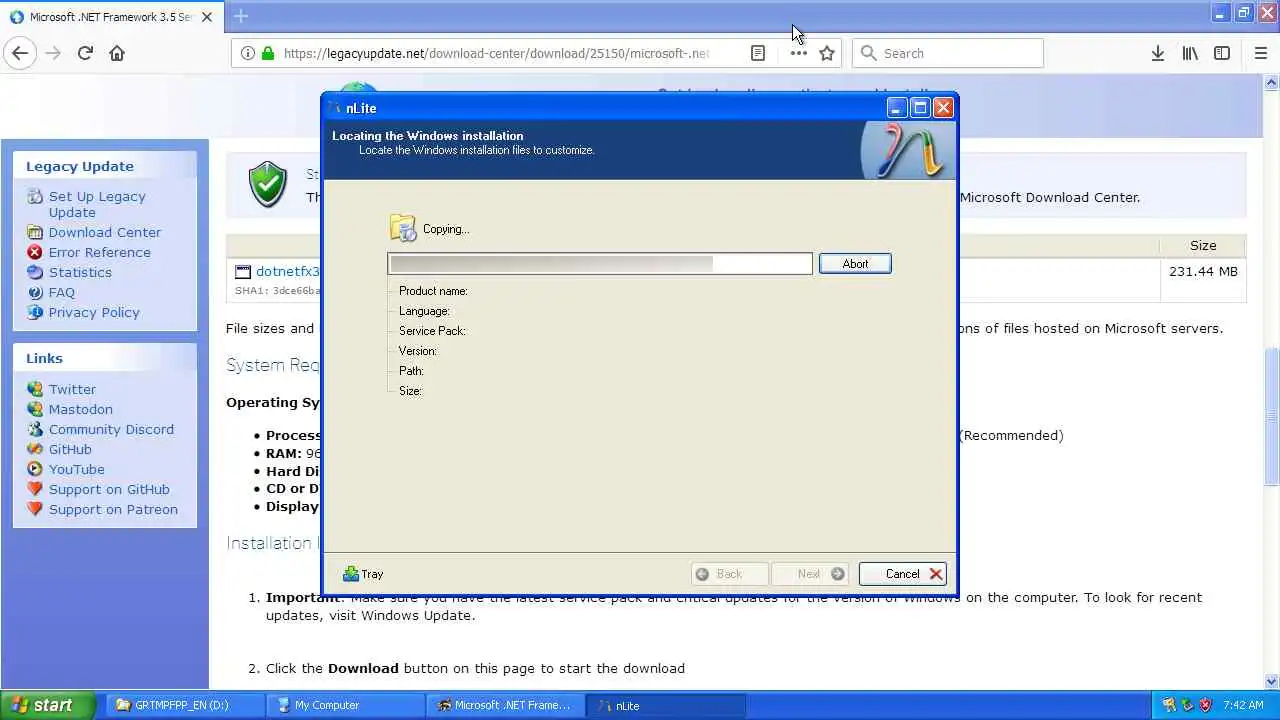Bookmark this page with star icon
Viewport: 1280px width, 720px height.
827,53
